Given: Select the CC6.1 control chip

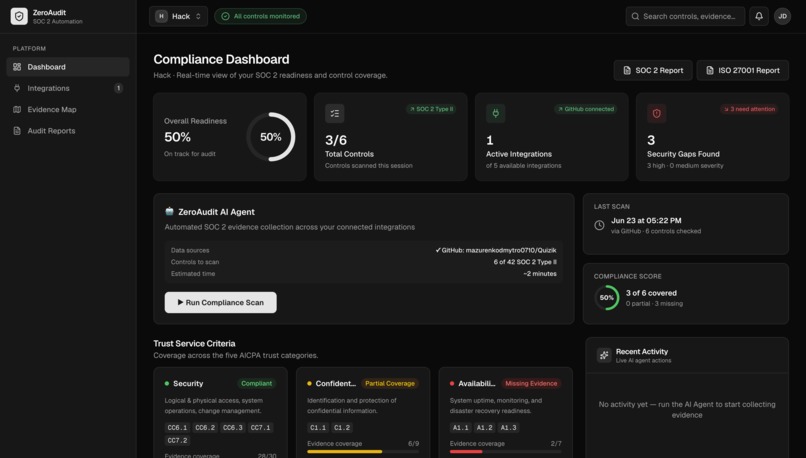Looking at the screenshot, I should 177,428.
